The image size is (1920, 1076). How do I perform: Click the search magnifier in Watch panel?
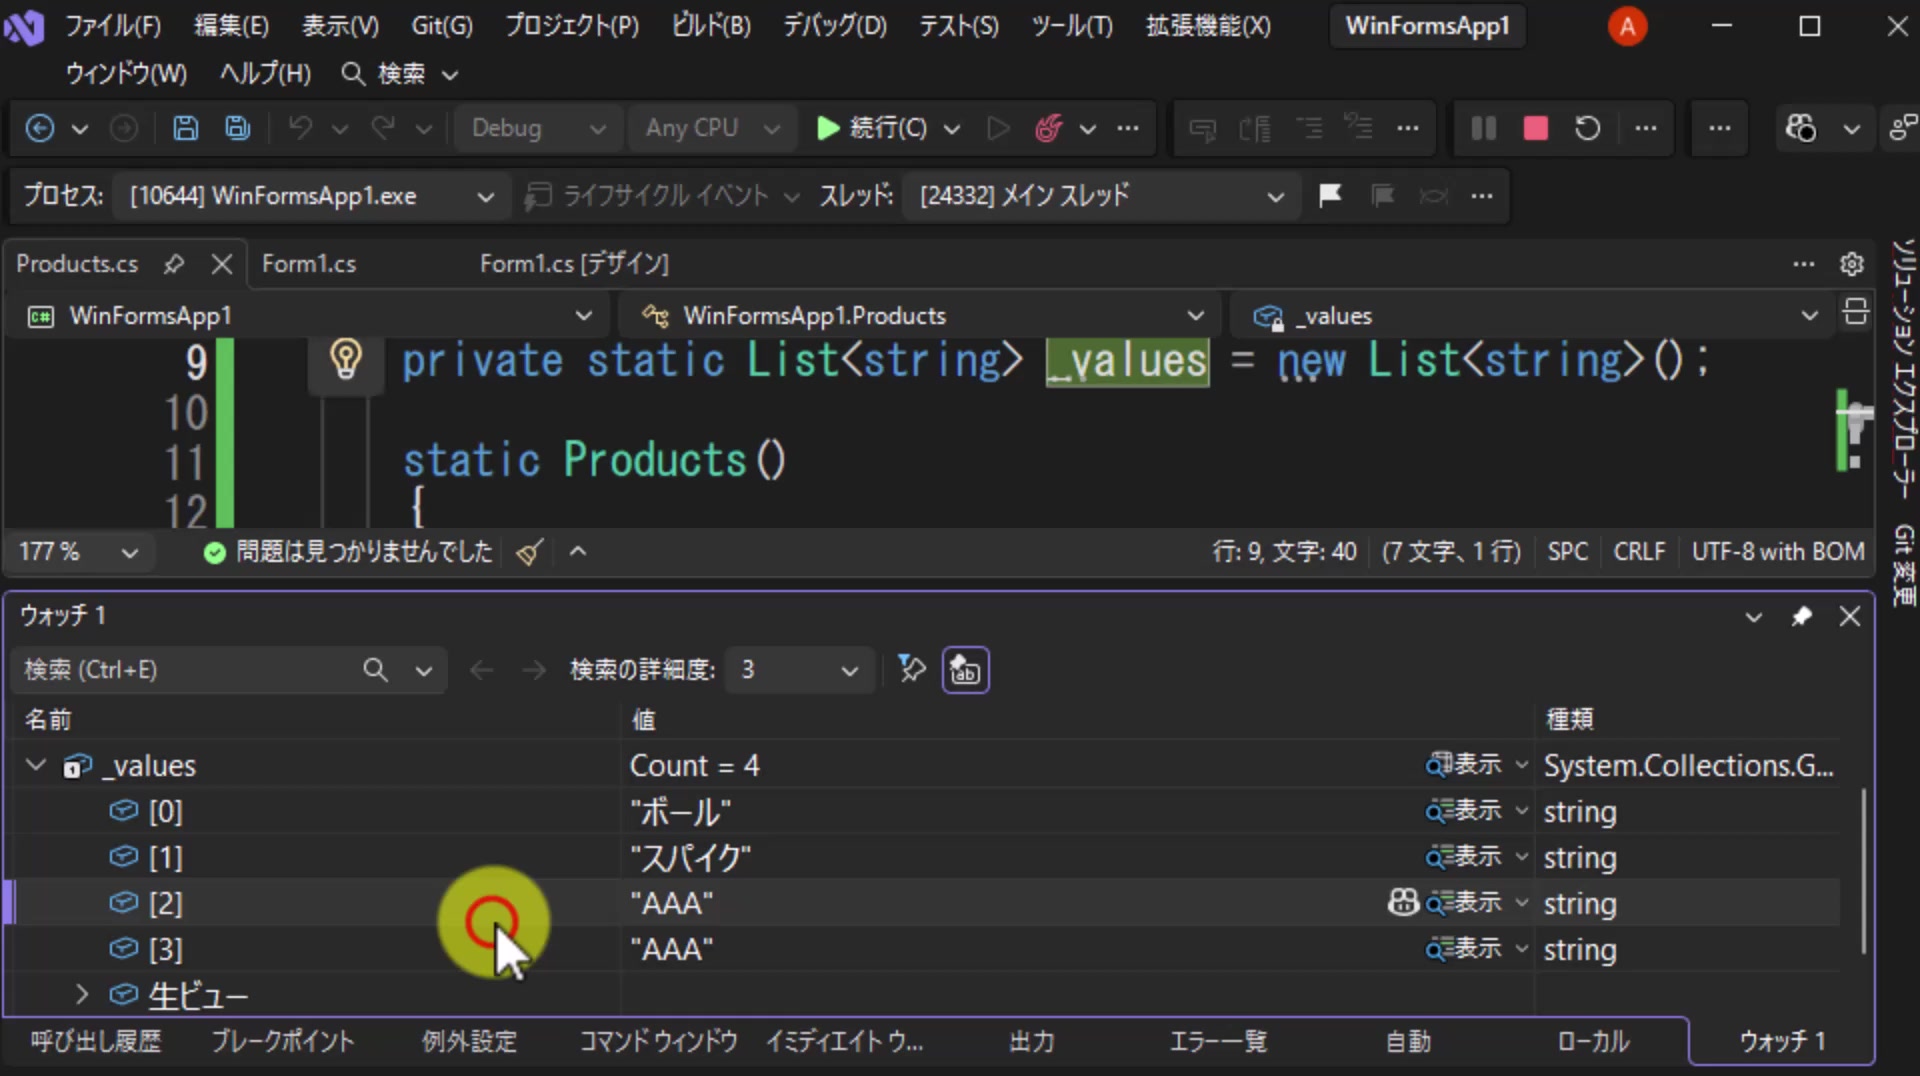coord(375,670)
